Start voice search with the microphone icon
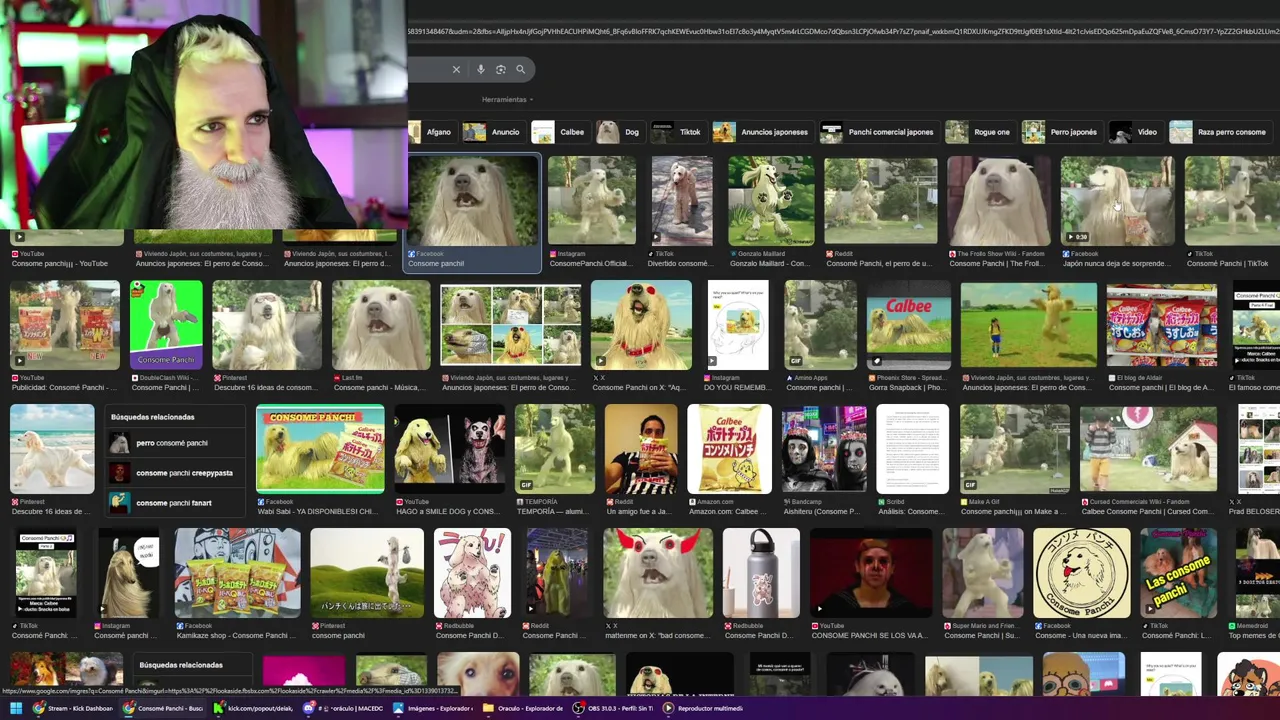Image resolution: width=1280 pixels, height=720 pixels. click(481, 69)
